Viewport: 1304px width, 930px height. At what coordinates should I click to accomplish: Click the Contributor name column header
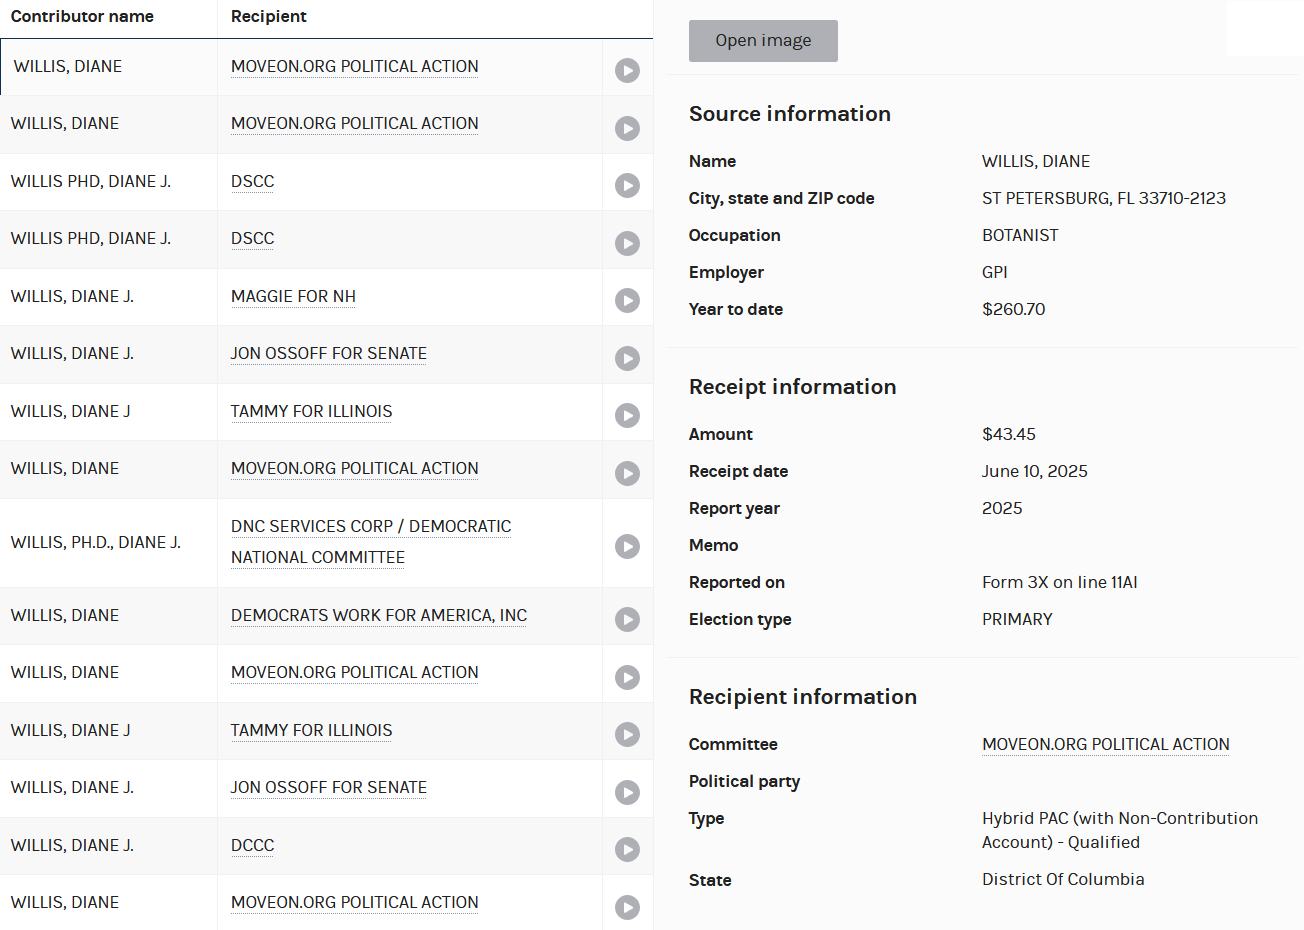(82, 16)
